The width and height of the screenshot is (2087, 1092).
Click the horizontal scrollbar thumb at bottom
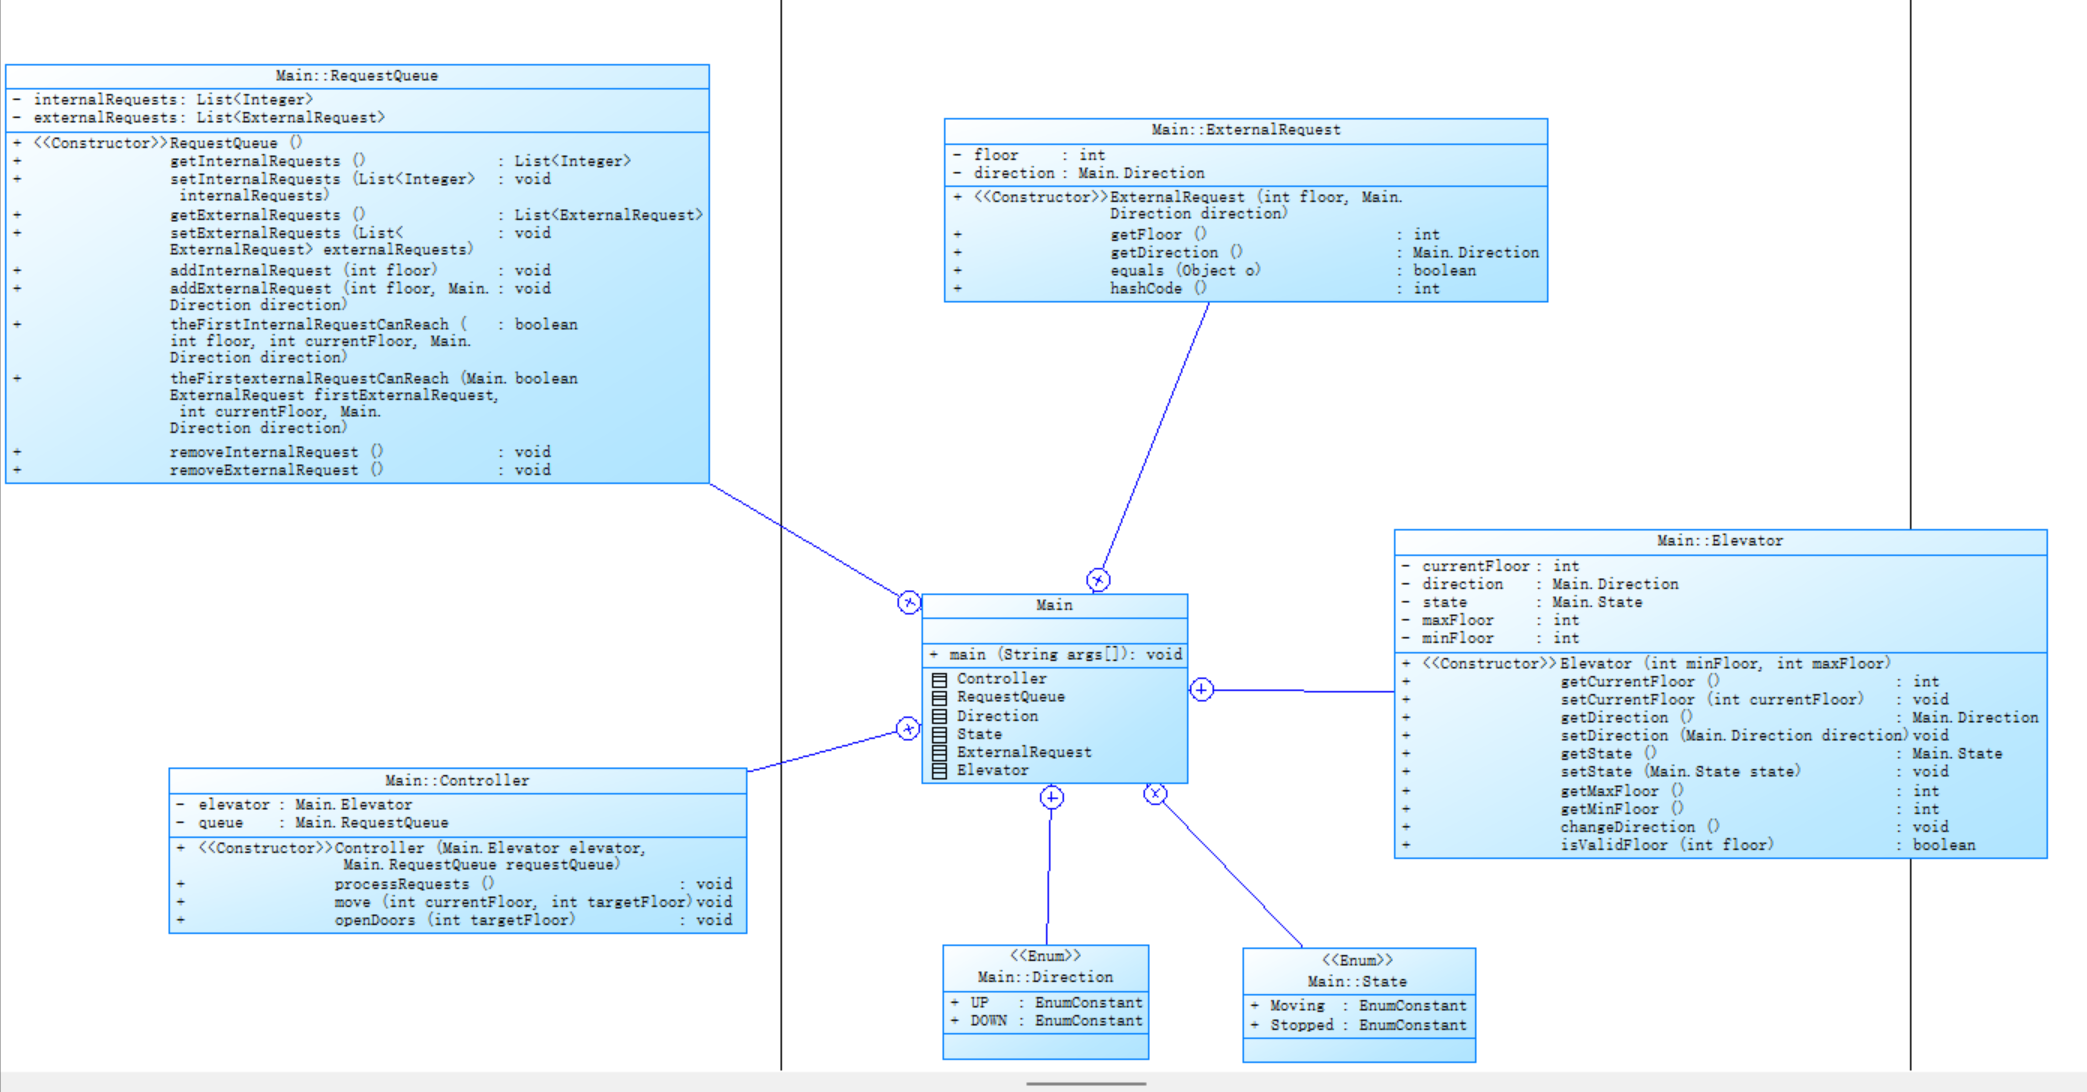(x=1085, y=1083)
